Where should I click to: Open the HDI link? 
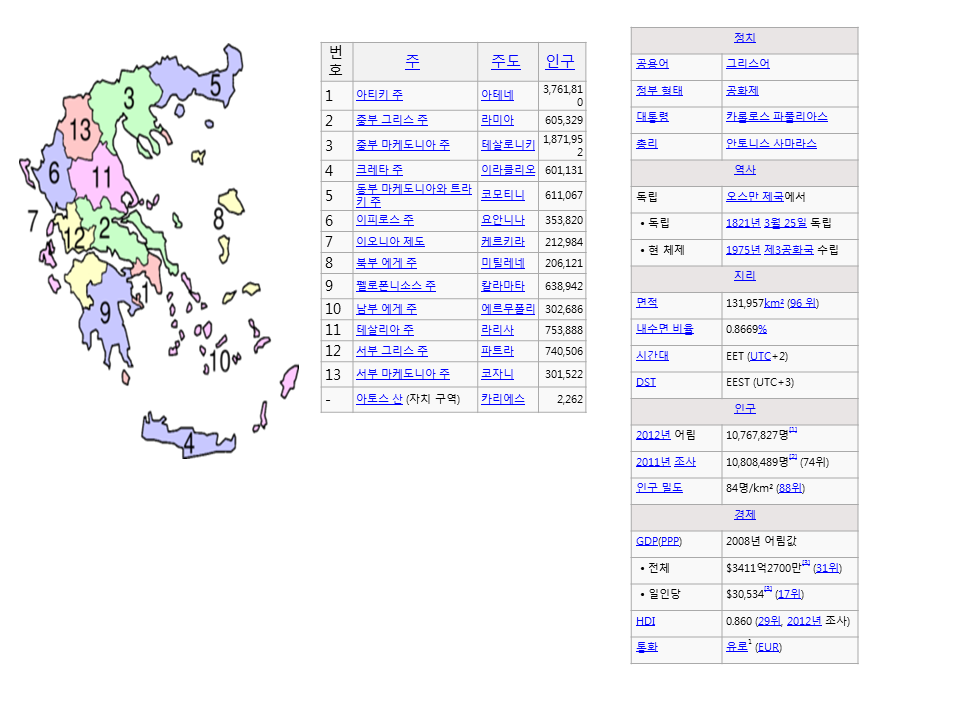pos(645,621)
